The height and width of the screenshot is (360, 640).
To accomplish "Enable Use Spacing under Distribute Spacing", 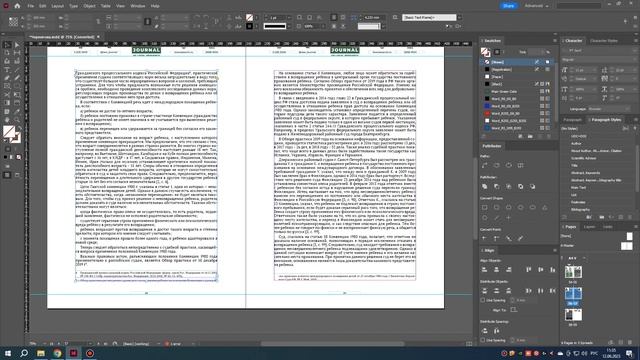I will coord(483,340).
